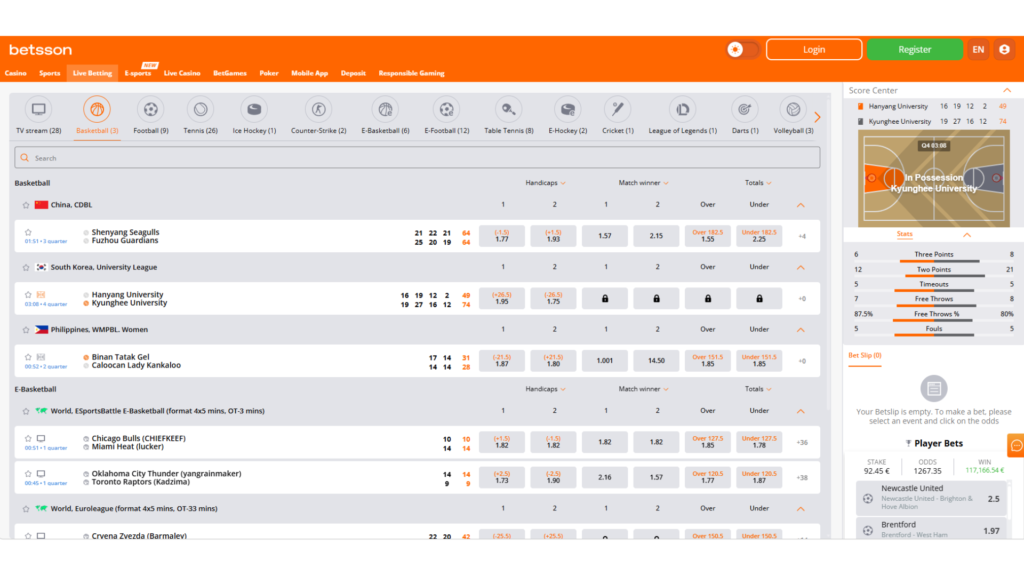Image resolution: width=1024 pixels, height=576 pixels.
Task: Collapse the South Korea University League section
Action: 801,267
